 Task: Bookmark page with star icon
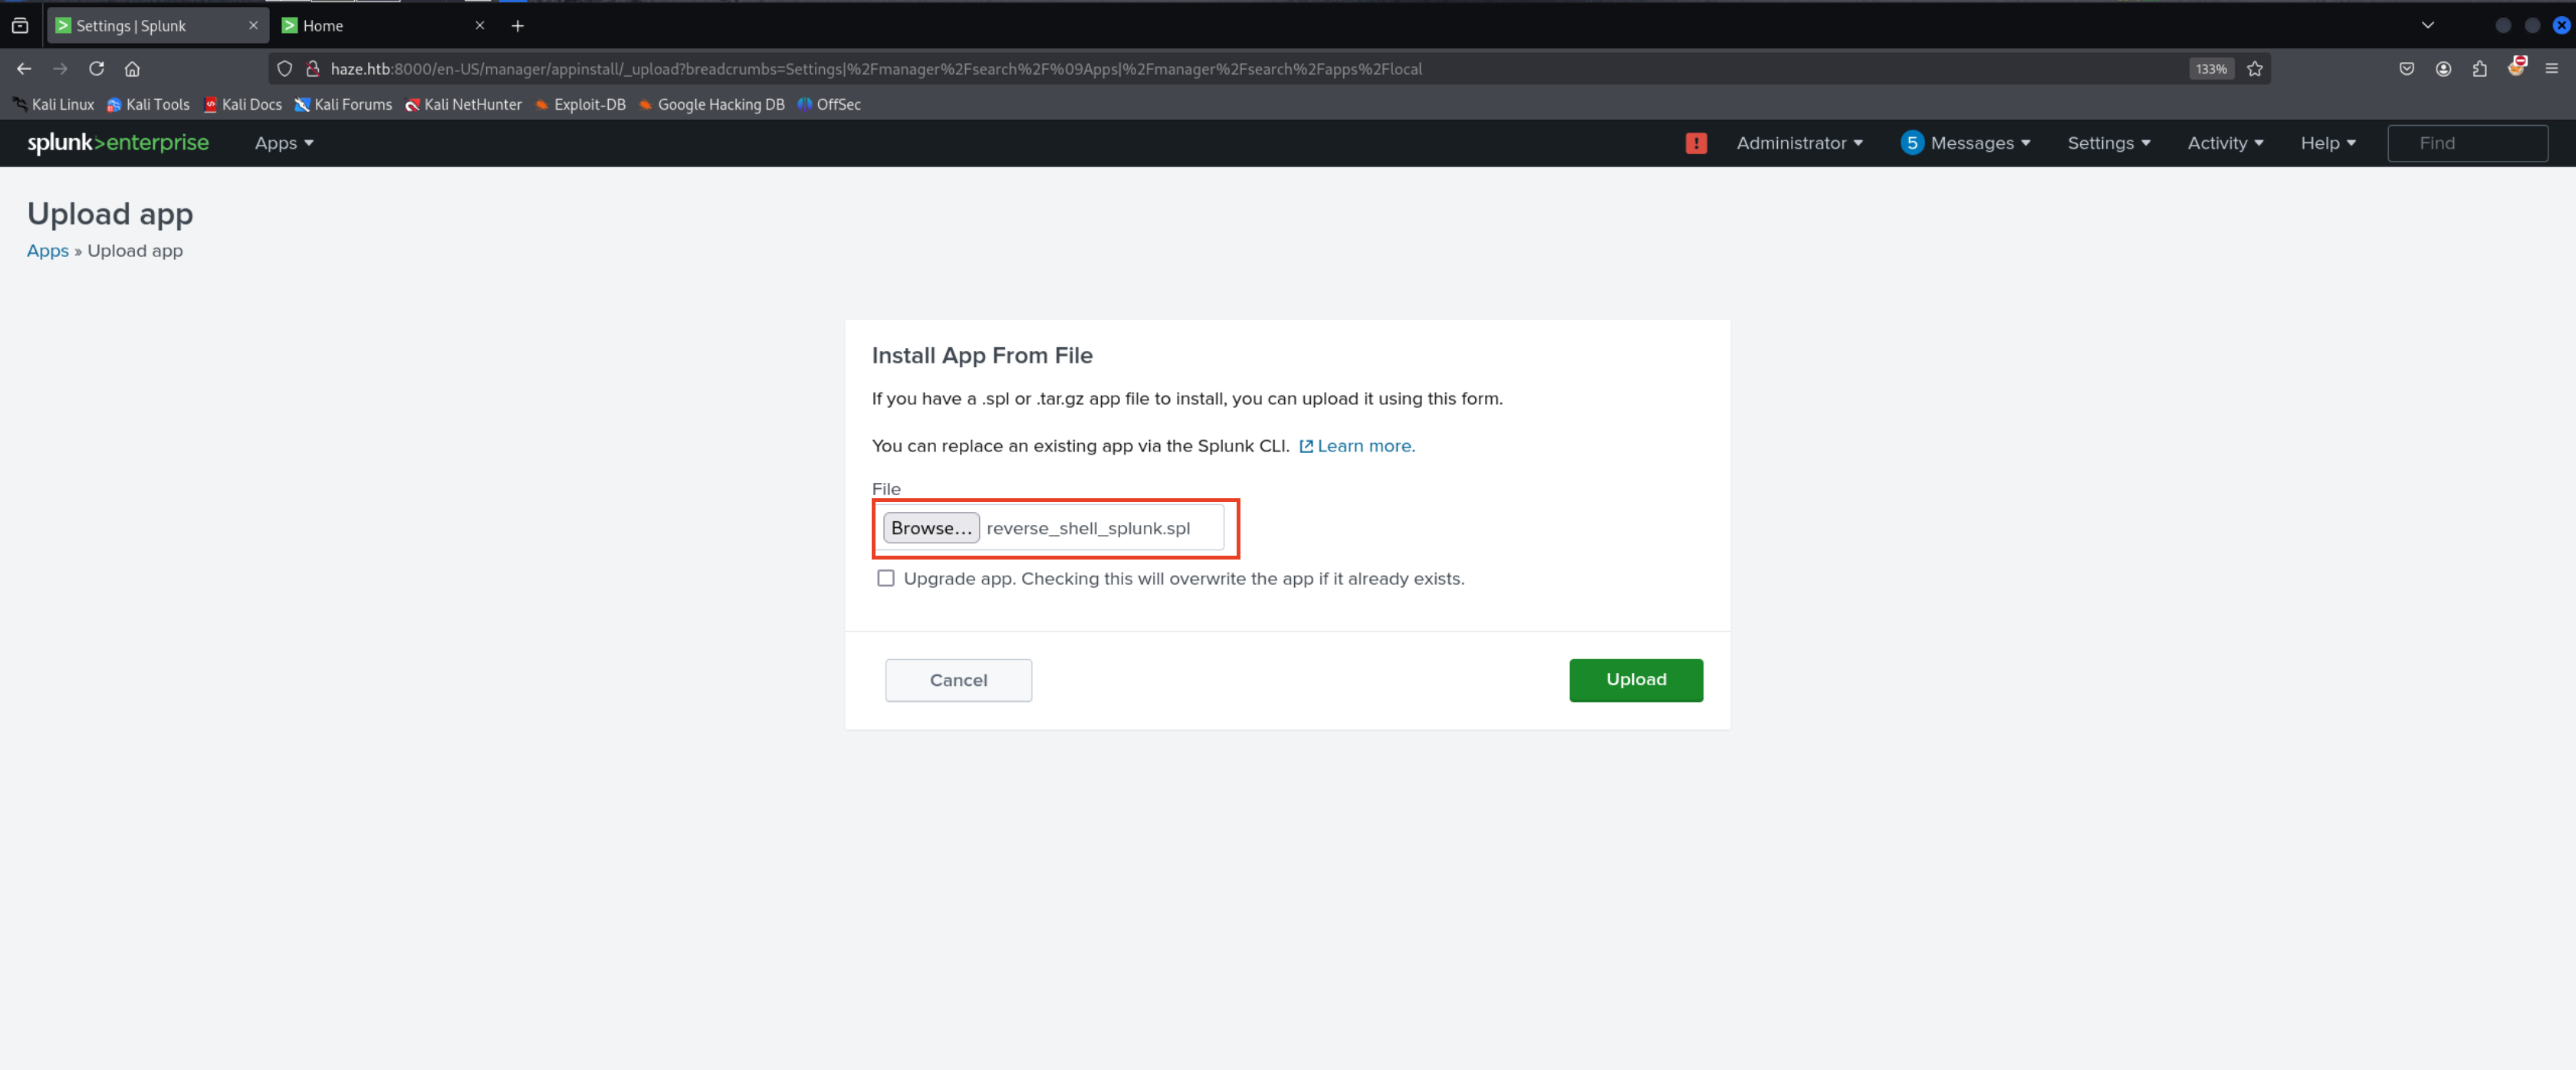(2255, 69)
